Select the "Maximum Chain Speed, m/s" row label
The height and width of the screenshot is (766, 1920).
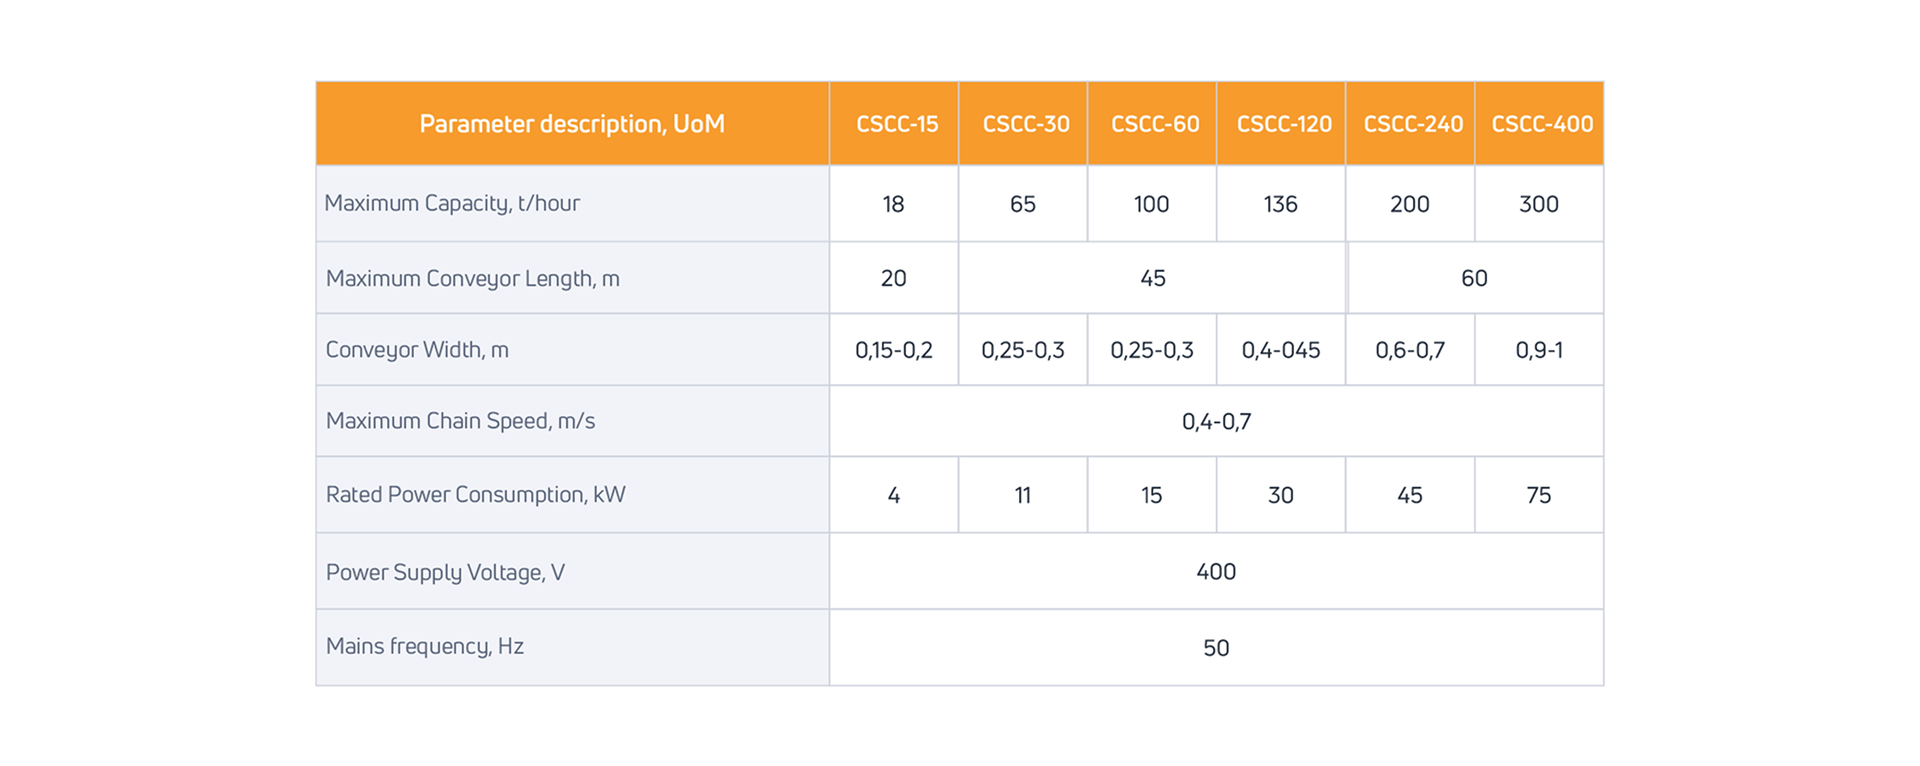[460, 421]
